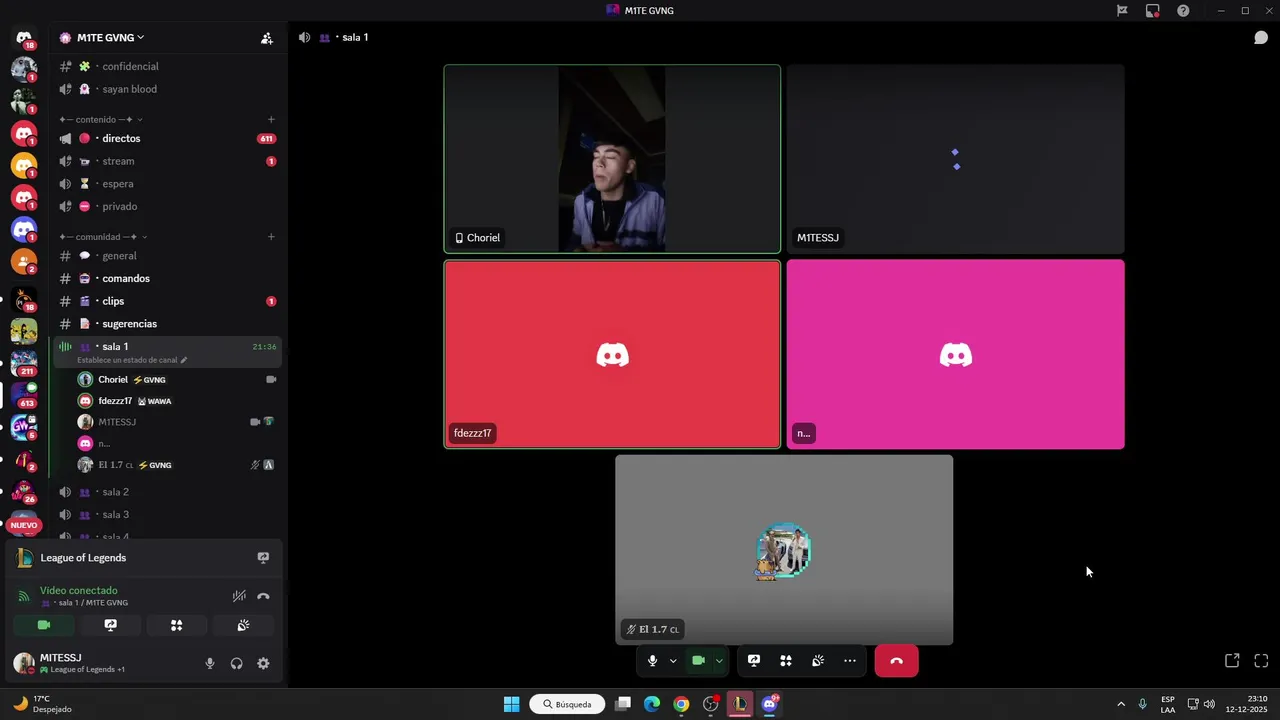Check connection quality icon by Video conectado
The height and width of the screenshot is (720, 1280).
pyautogui.click(x=24, y=596)
